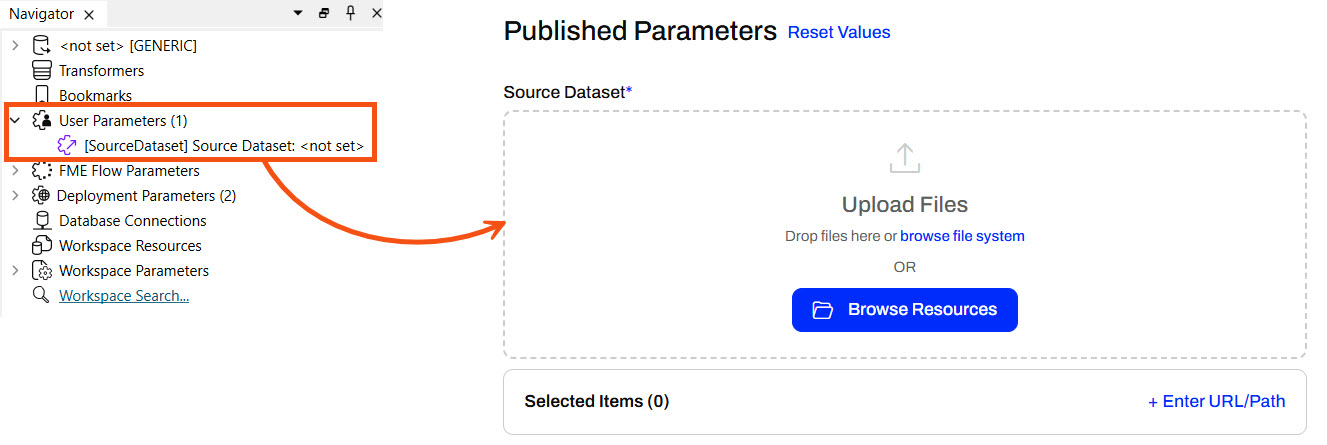Click the Workspace Parameters gear icon
This screenshot has width=1327, height=445.
click(42, 271)
